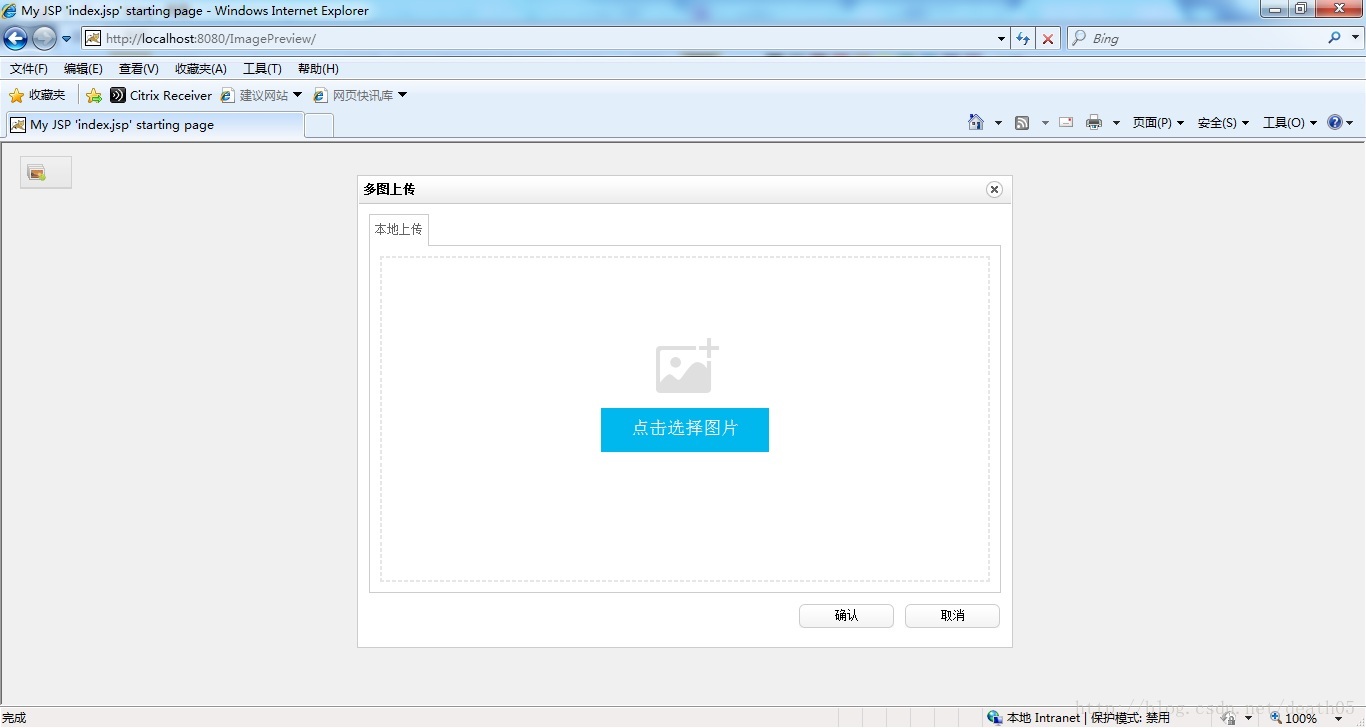The image size is (1366, 728).
Task: Open the Print options dropdown arrow
Action: coord(1116,123)
